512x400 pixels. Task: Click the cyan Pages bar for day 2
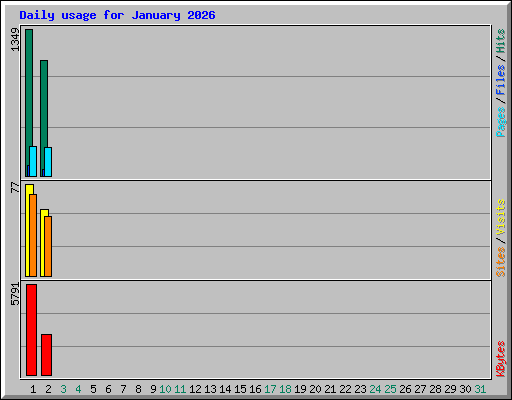coord(48,162)
